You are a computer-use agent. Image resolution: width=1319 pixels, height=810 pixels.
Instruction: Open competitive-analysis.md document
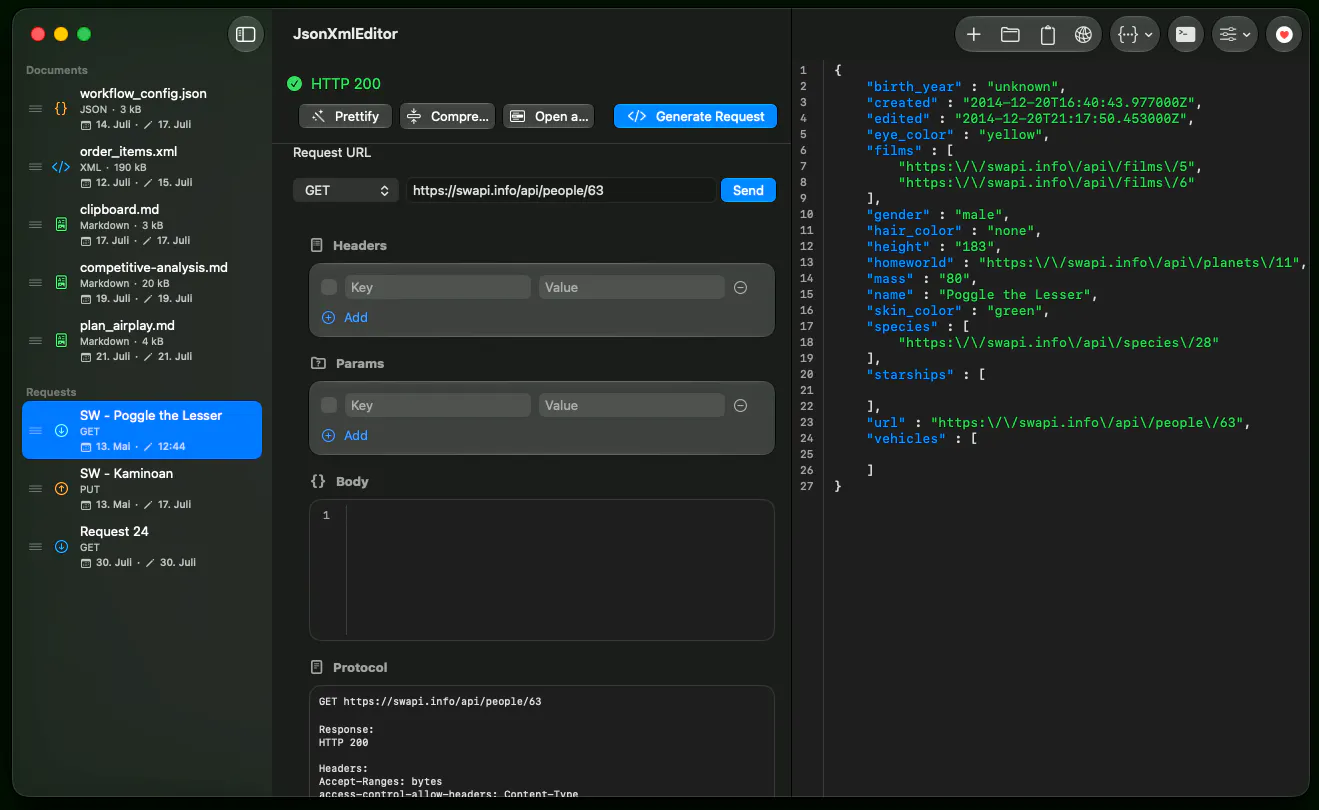[142, 282]
